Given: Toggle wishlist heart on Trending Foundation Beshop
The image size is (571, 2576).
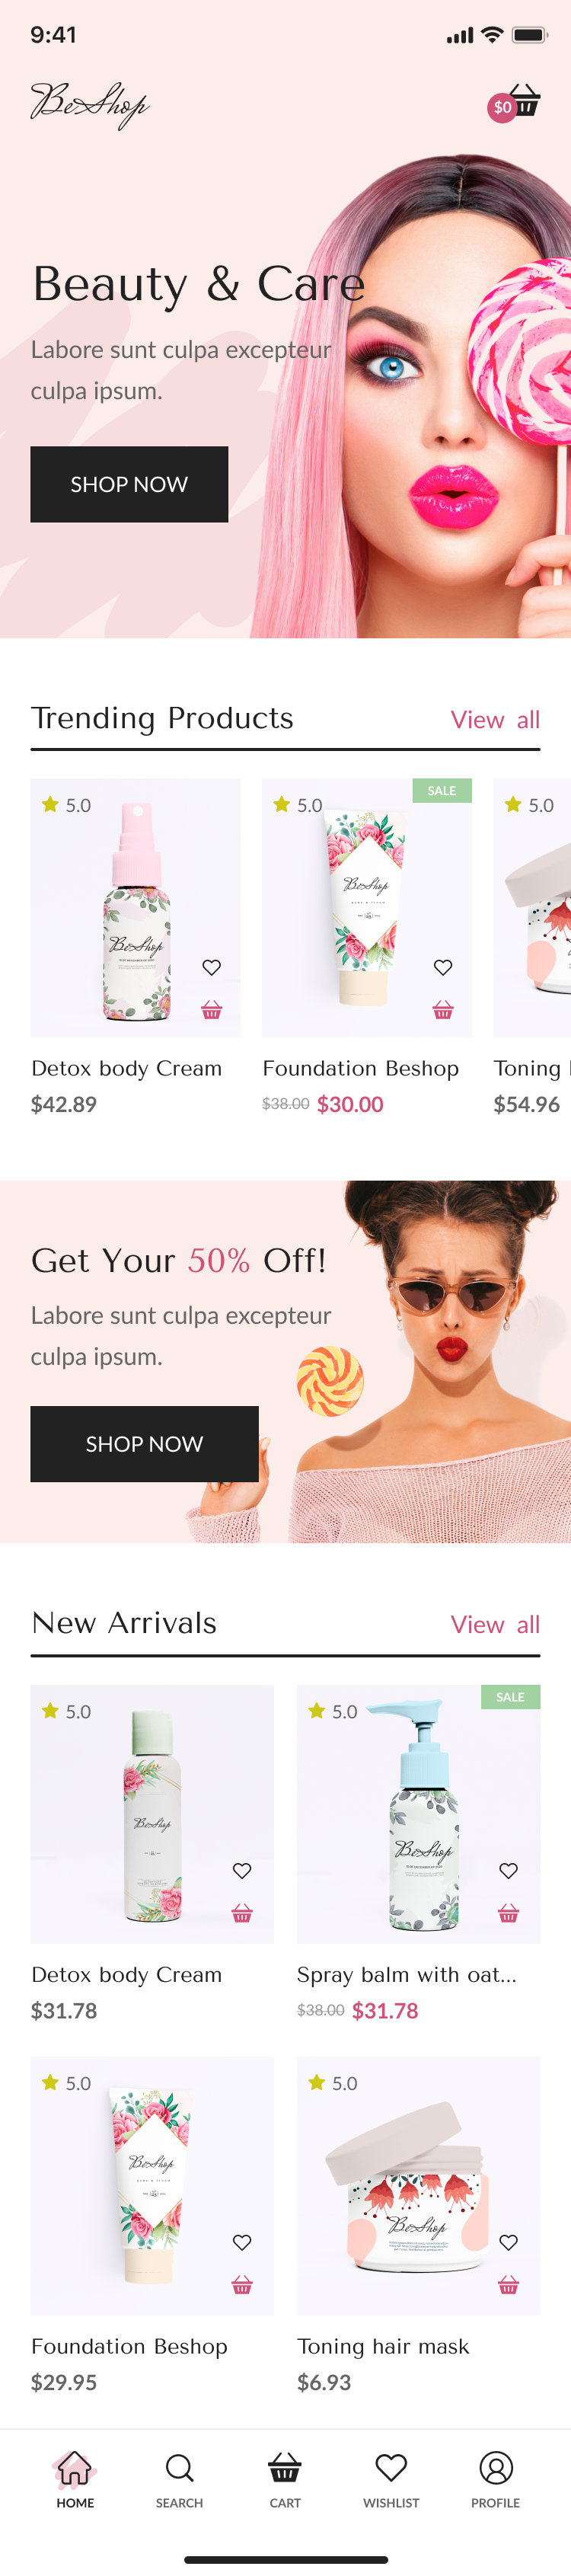Looking at the screenshot, I should click(x=443, y=967).
